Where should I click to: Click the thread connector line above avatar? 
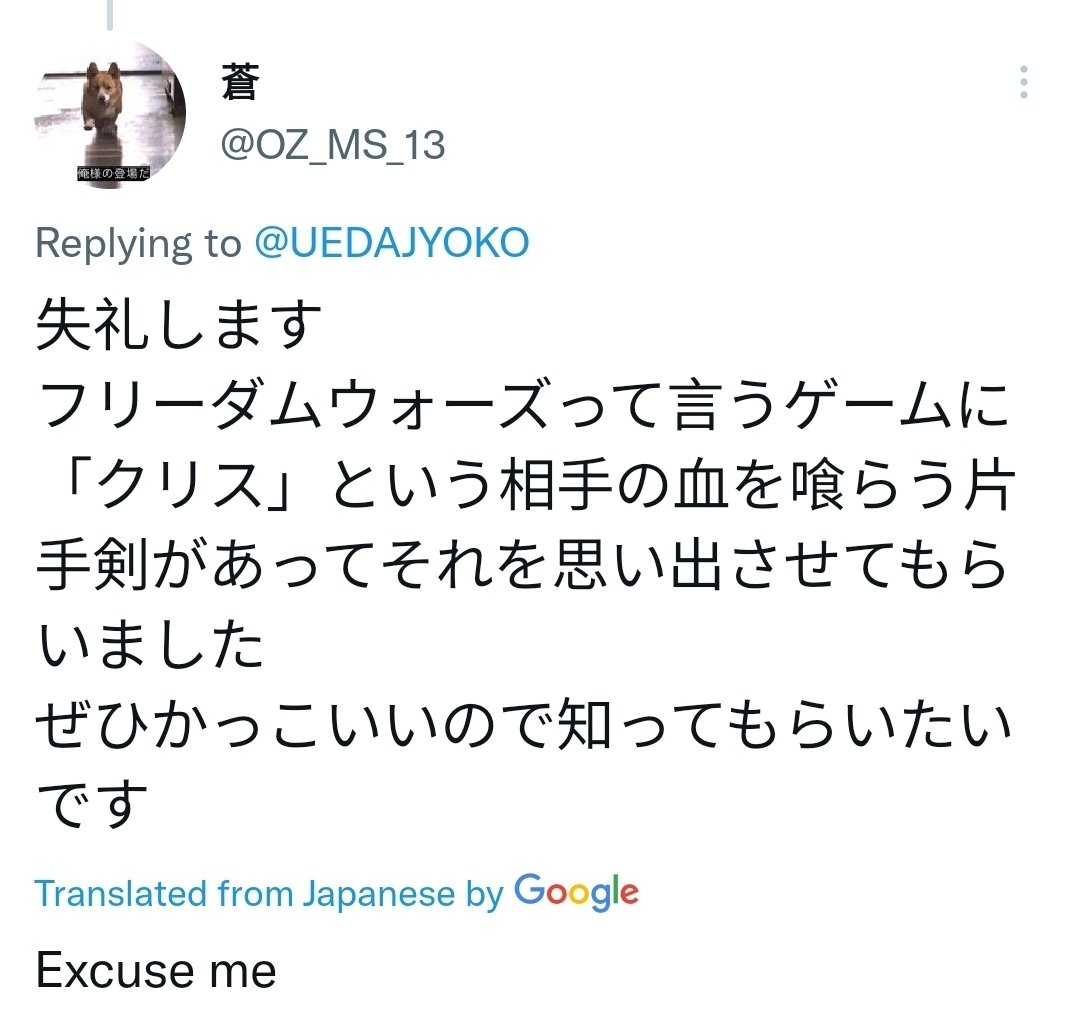coord(110,14)
